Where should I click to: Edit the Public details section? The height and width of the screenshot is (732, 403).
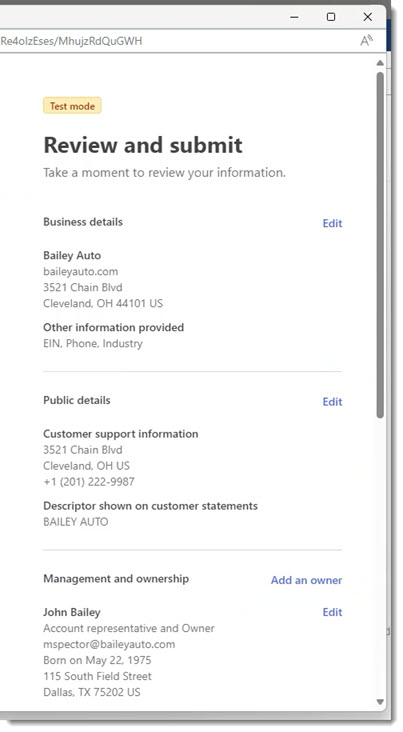tap(332, 401)
